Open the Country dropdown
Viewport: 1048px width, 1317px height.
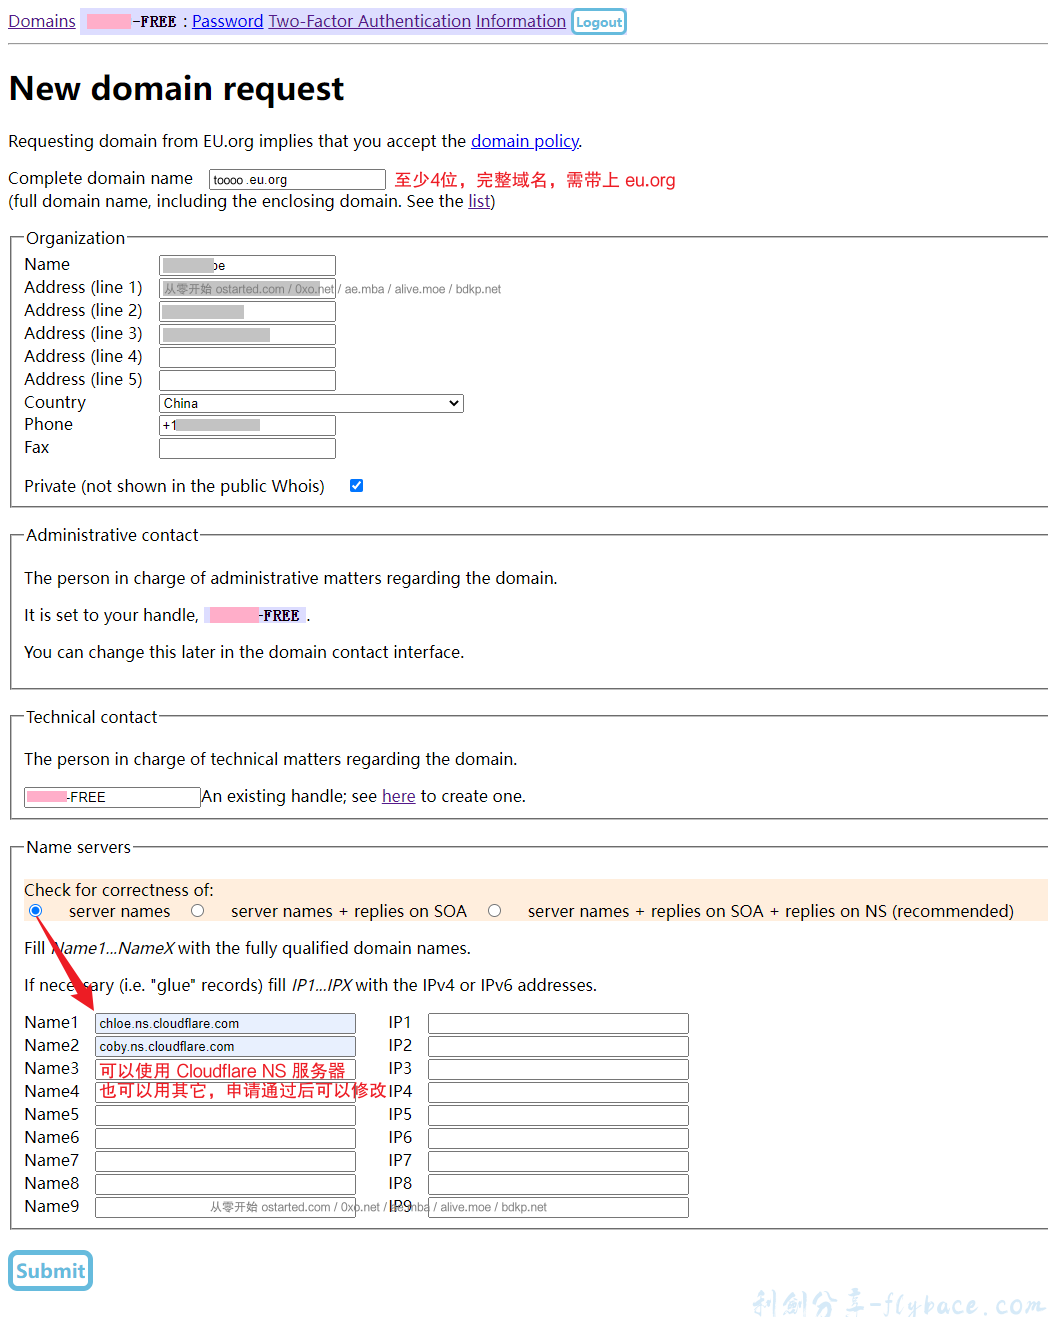(x=310, y=403)
